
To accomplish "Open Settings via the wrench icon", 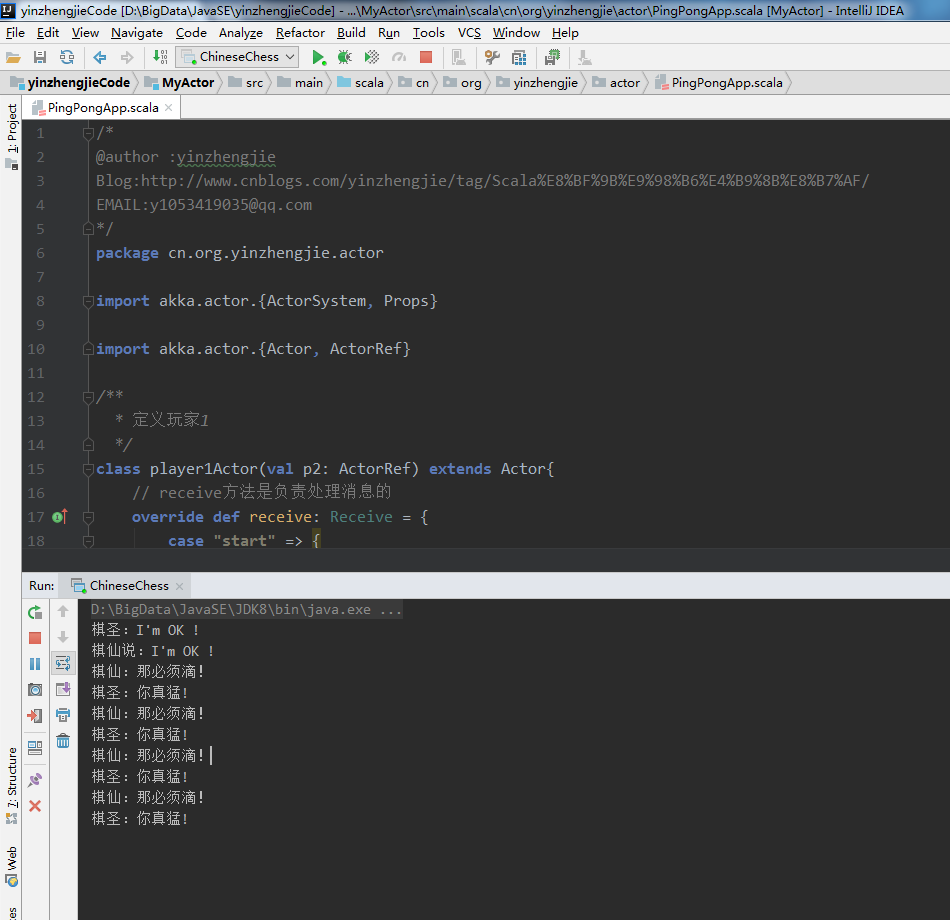I will tap(492, 58).
